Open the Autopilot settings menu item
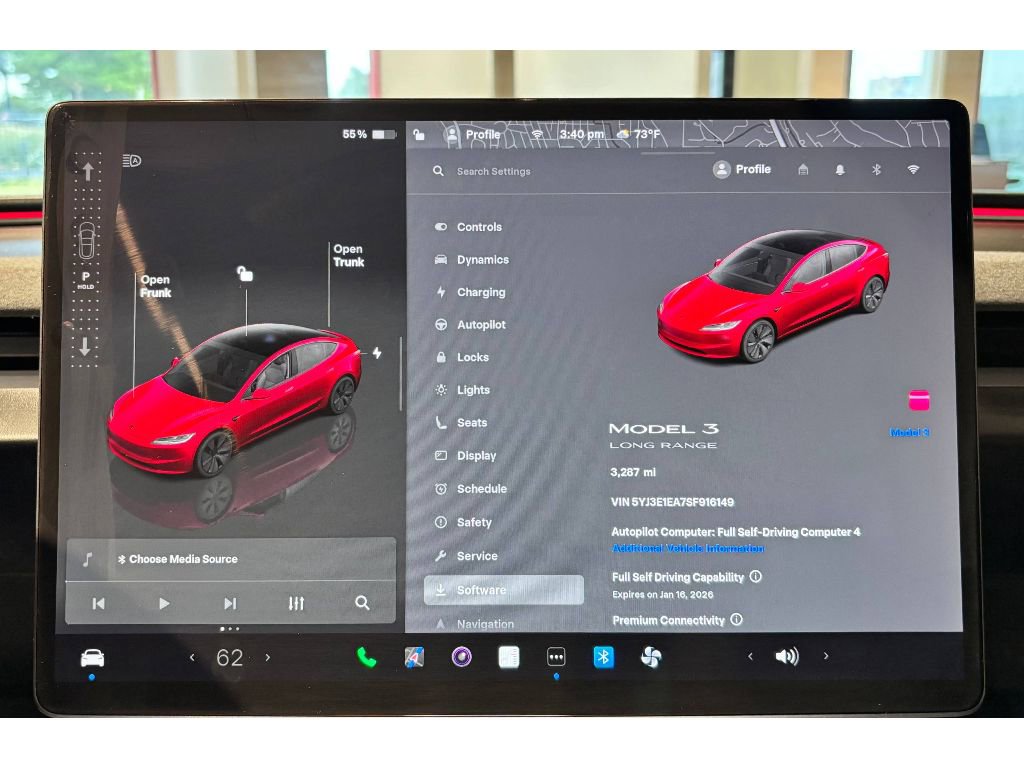 tap(481, 325)
